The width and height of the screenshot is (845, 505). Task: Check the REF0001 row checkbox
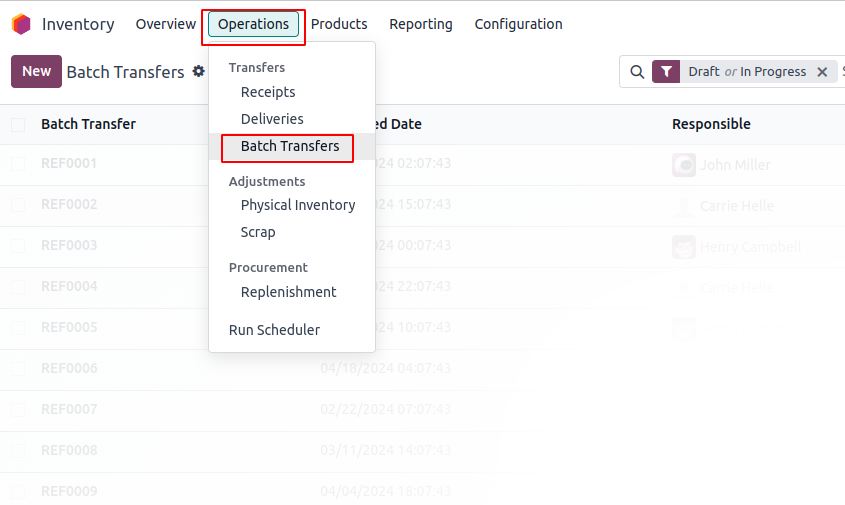[x=18, y=163]
